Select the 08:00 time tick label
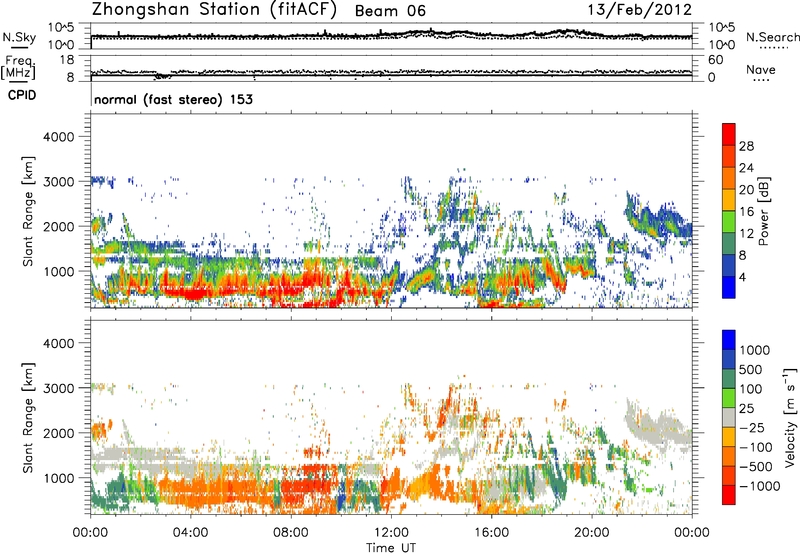The width and height of the screenshot is (800, 554). (291, 533)
